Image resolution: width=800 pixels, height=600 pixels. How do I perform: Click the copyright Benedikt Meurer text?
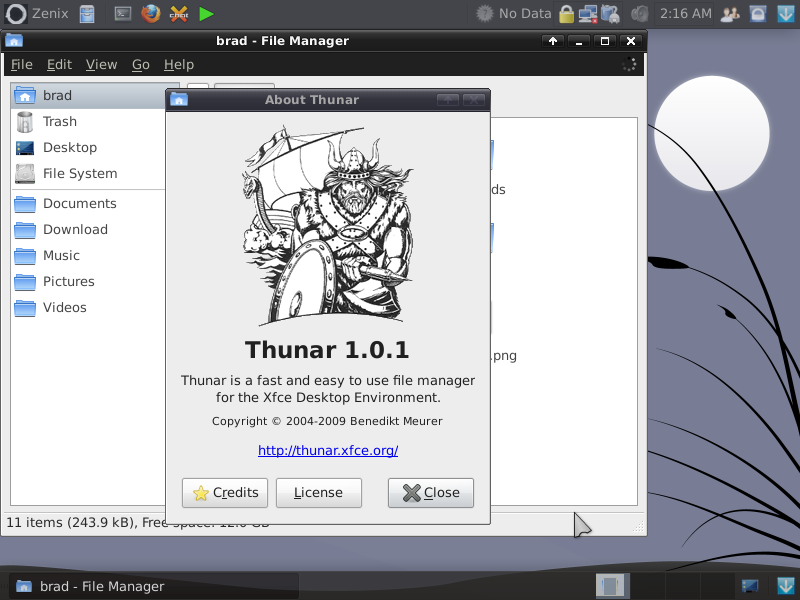[328, 421]
